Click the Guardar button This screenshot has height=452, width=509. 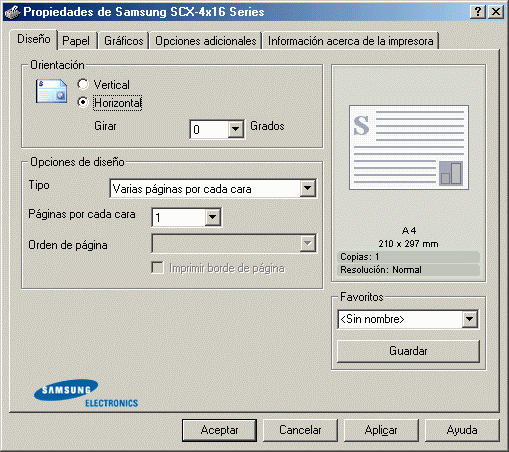click(x=408, y=351)
